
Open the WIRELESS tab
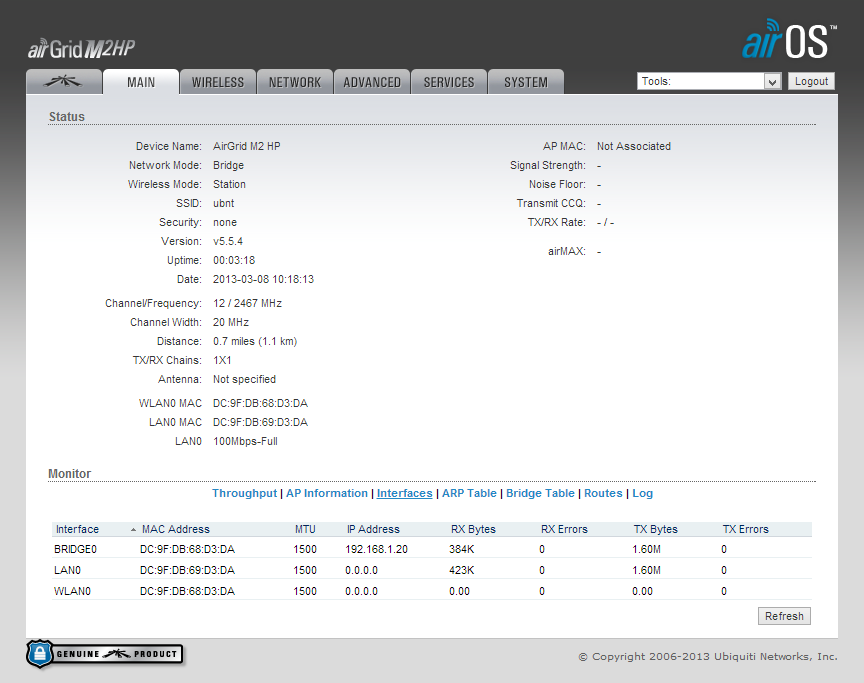[218, 82]
